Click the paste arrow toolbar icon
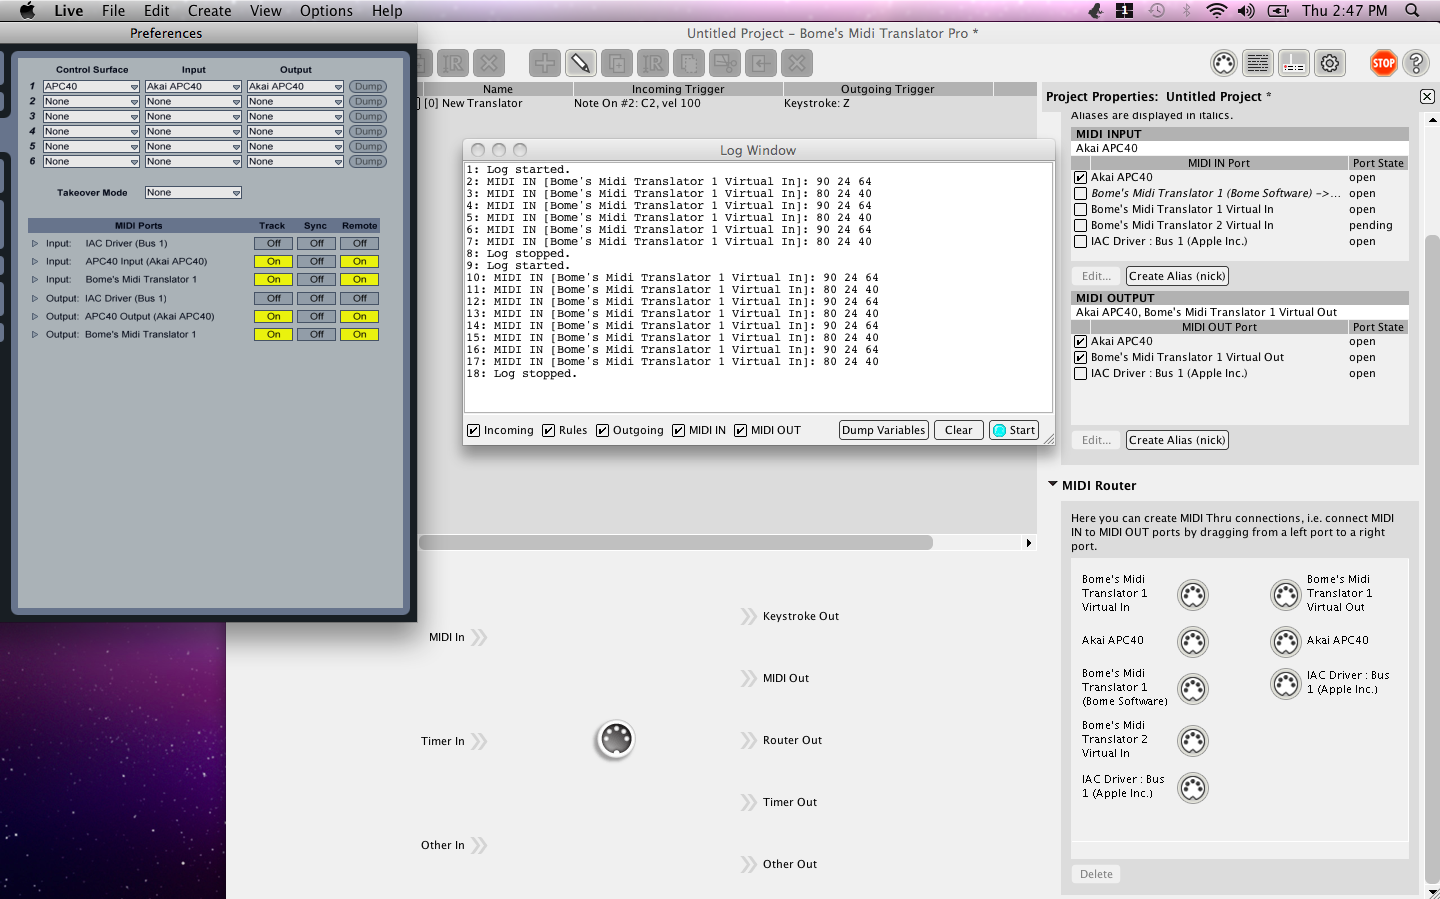Viewport: 1440px width, 899px height. click(761, 63)
